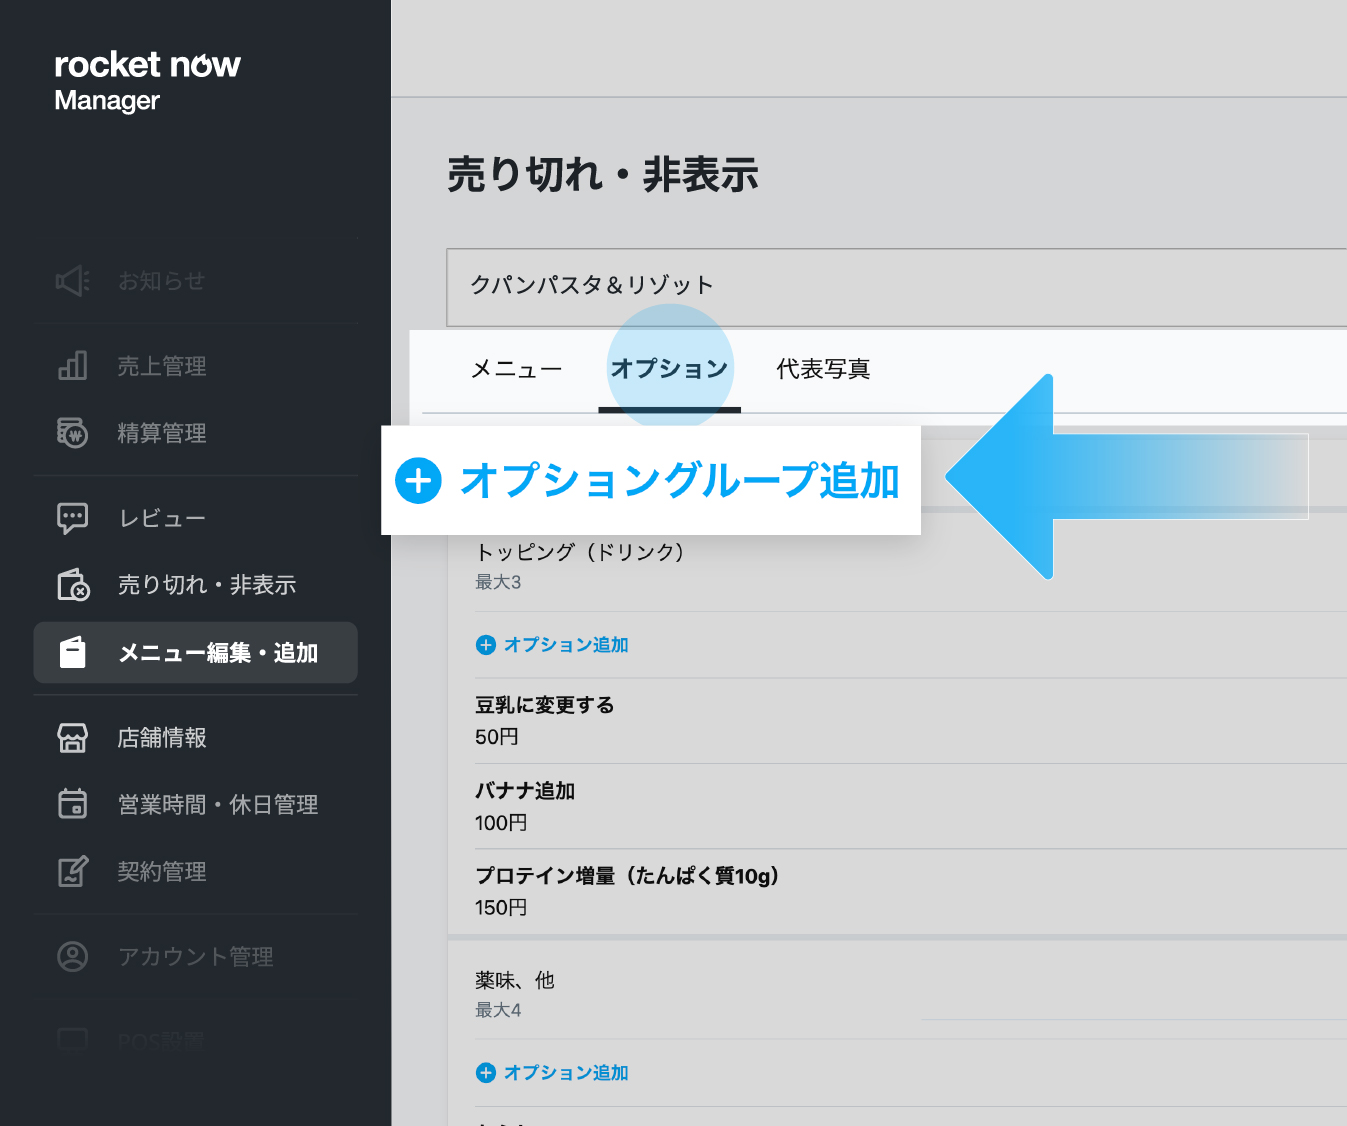Go to 契約管理 sidebar entry

(x=162, y=871)
